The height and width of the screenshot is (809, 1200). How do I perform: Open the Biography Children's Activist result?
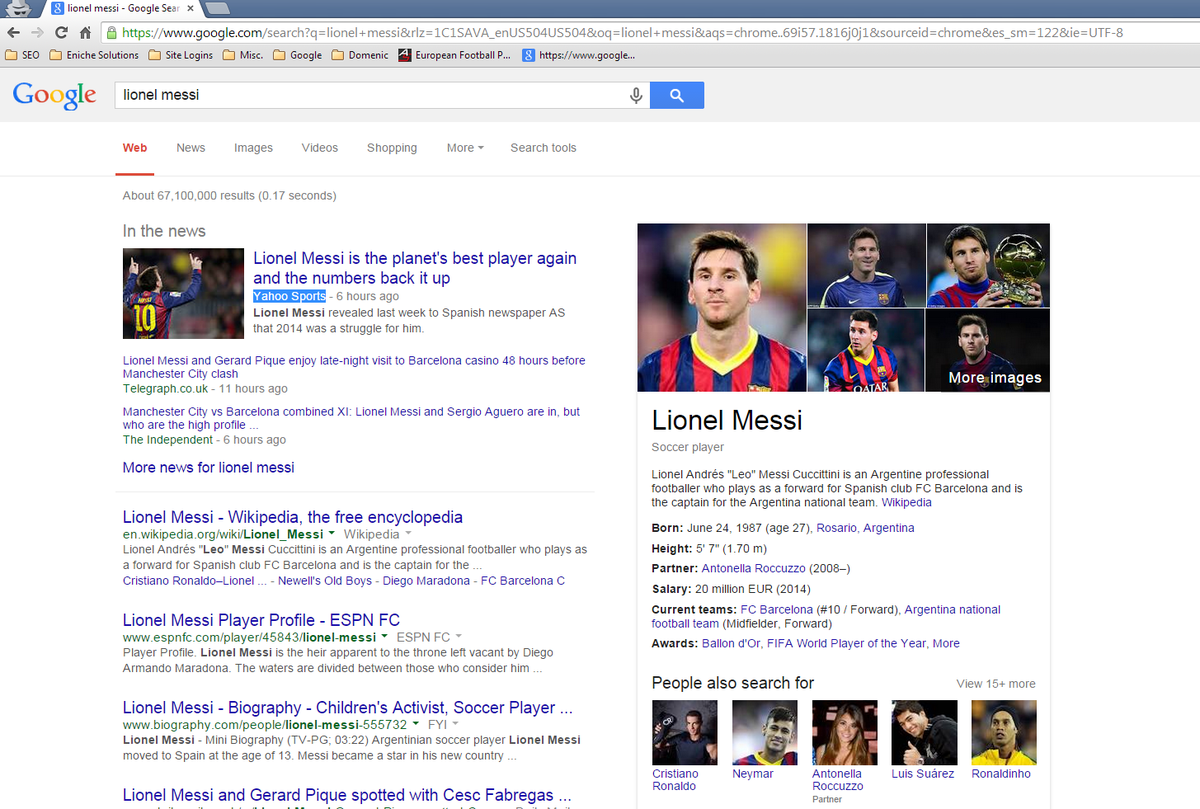point(347,707)
